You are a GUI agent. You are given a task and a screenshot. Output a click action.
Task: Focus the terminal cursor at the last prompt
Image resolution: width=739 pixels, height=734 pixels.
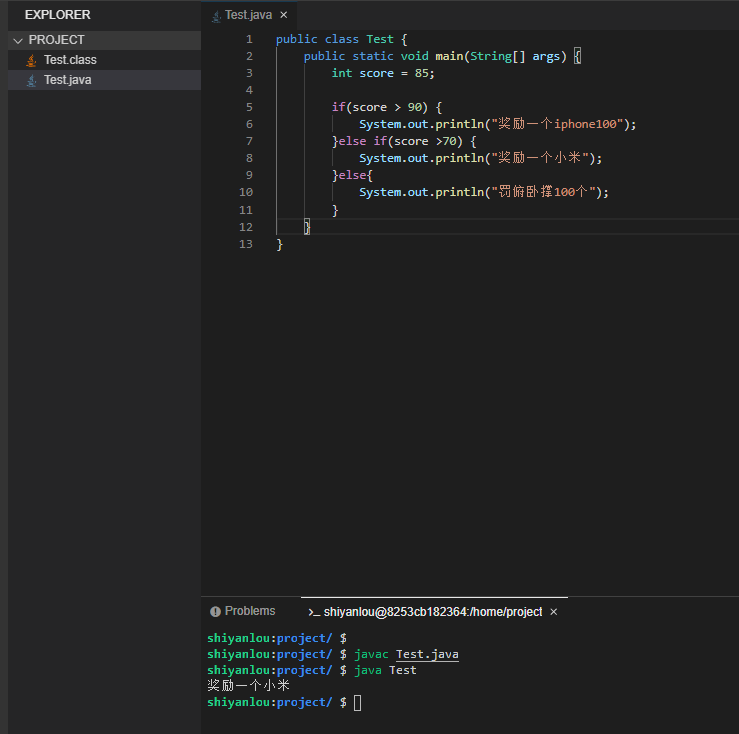[358, 702]
